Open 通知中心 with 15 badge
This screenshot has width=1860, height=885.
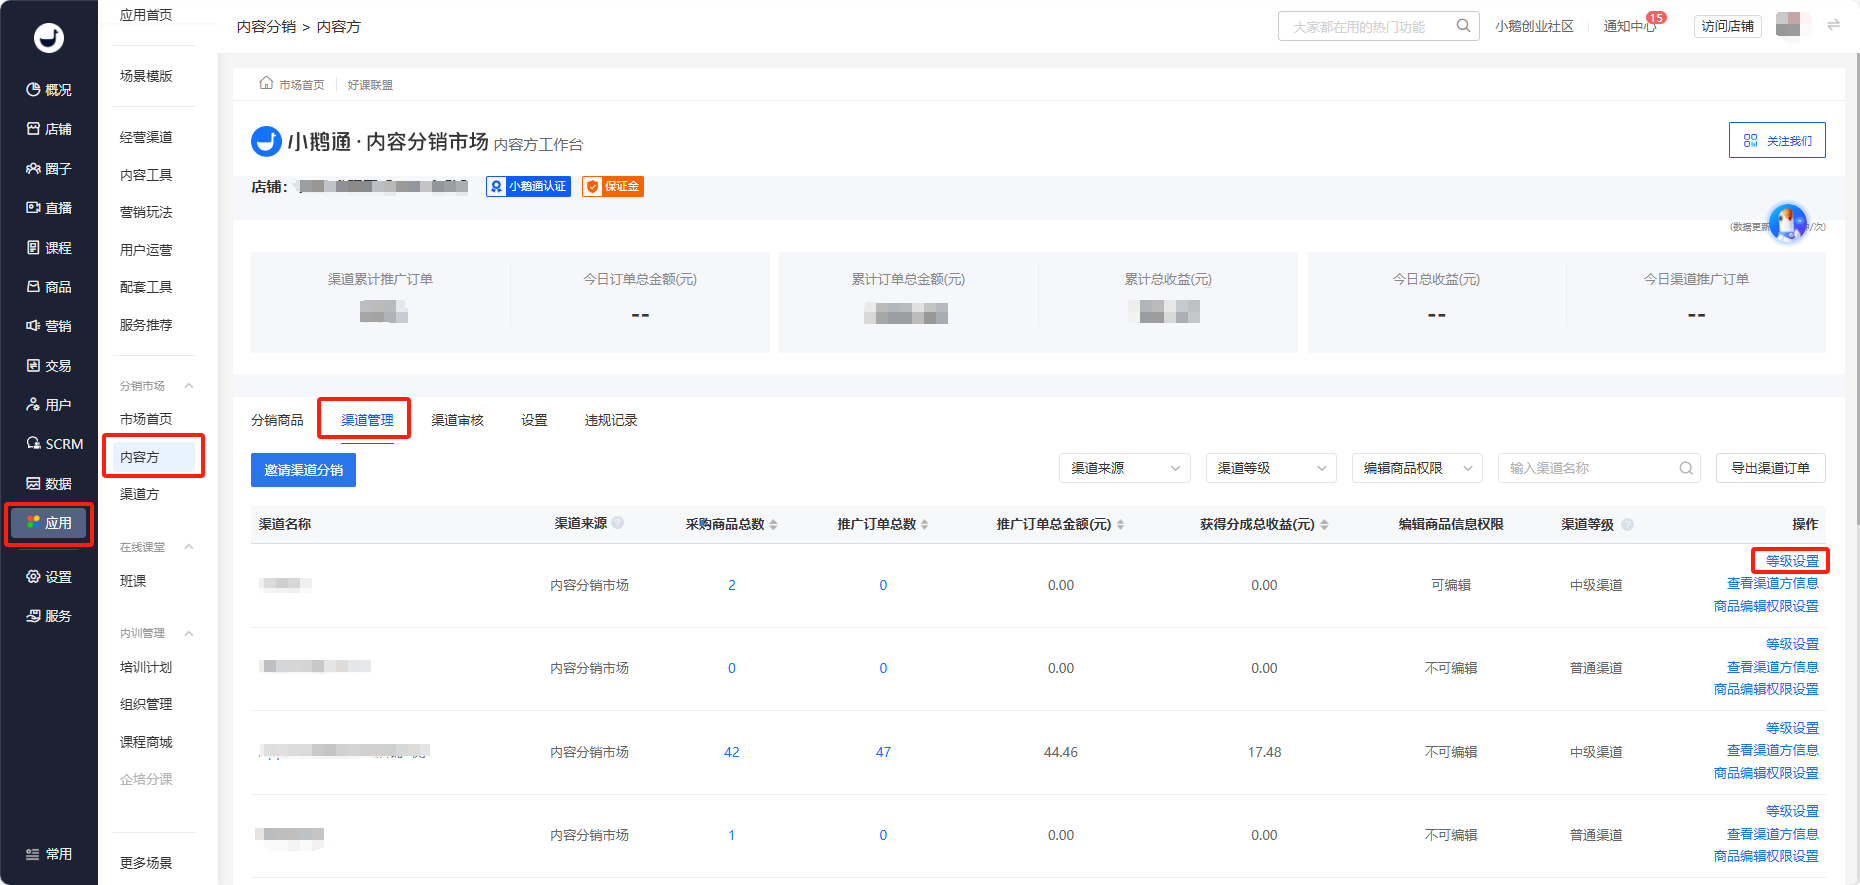[x=1630, y=26]
